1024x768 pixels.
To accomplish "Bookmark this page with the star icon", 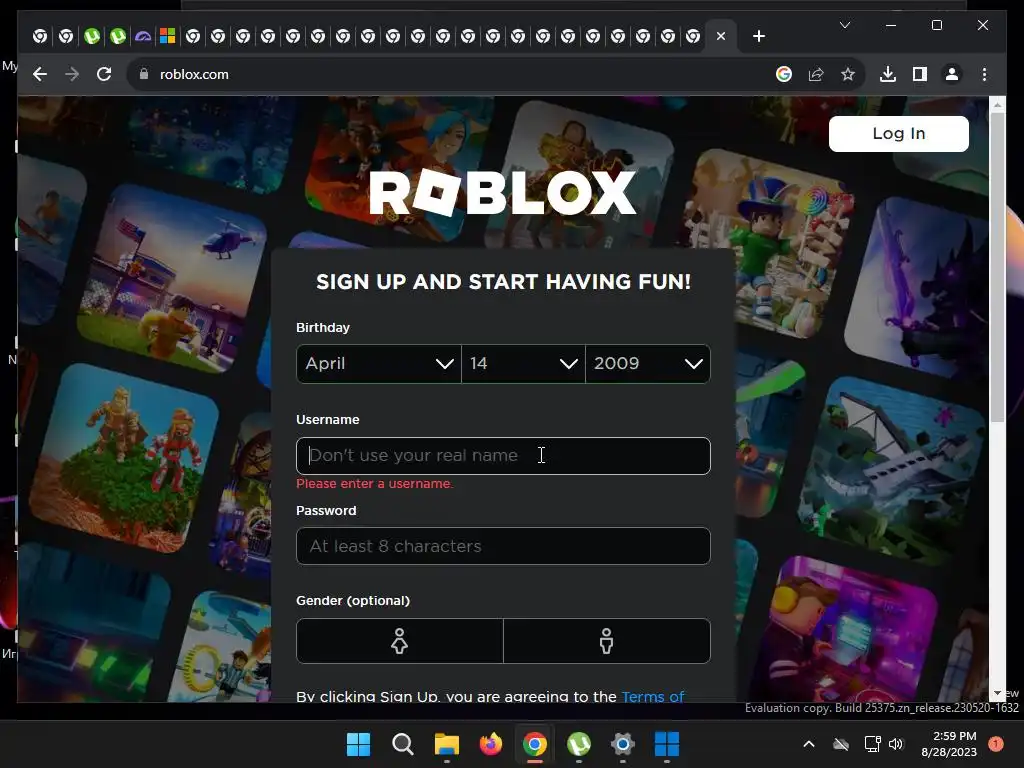I will 848,74.
